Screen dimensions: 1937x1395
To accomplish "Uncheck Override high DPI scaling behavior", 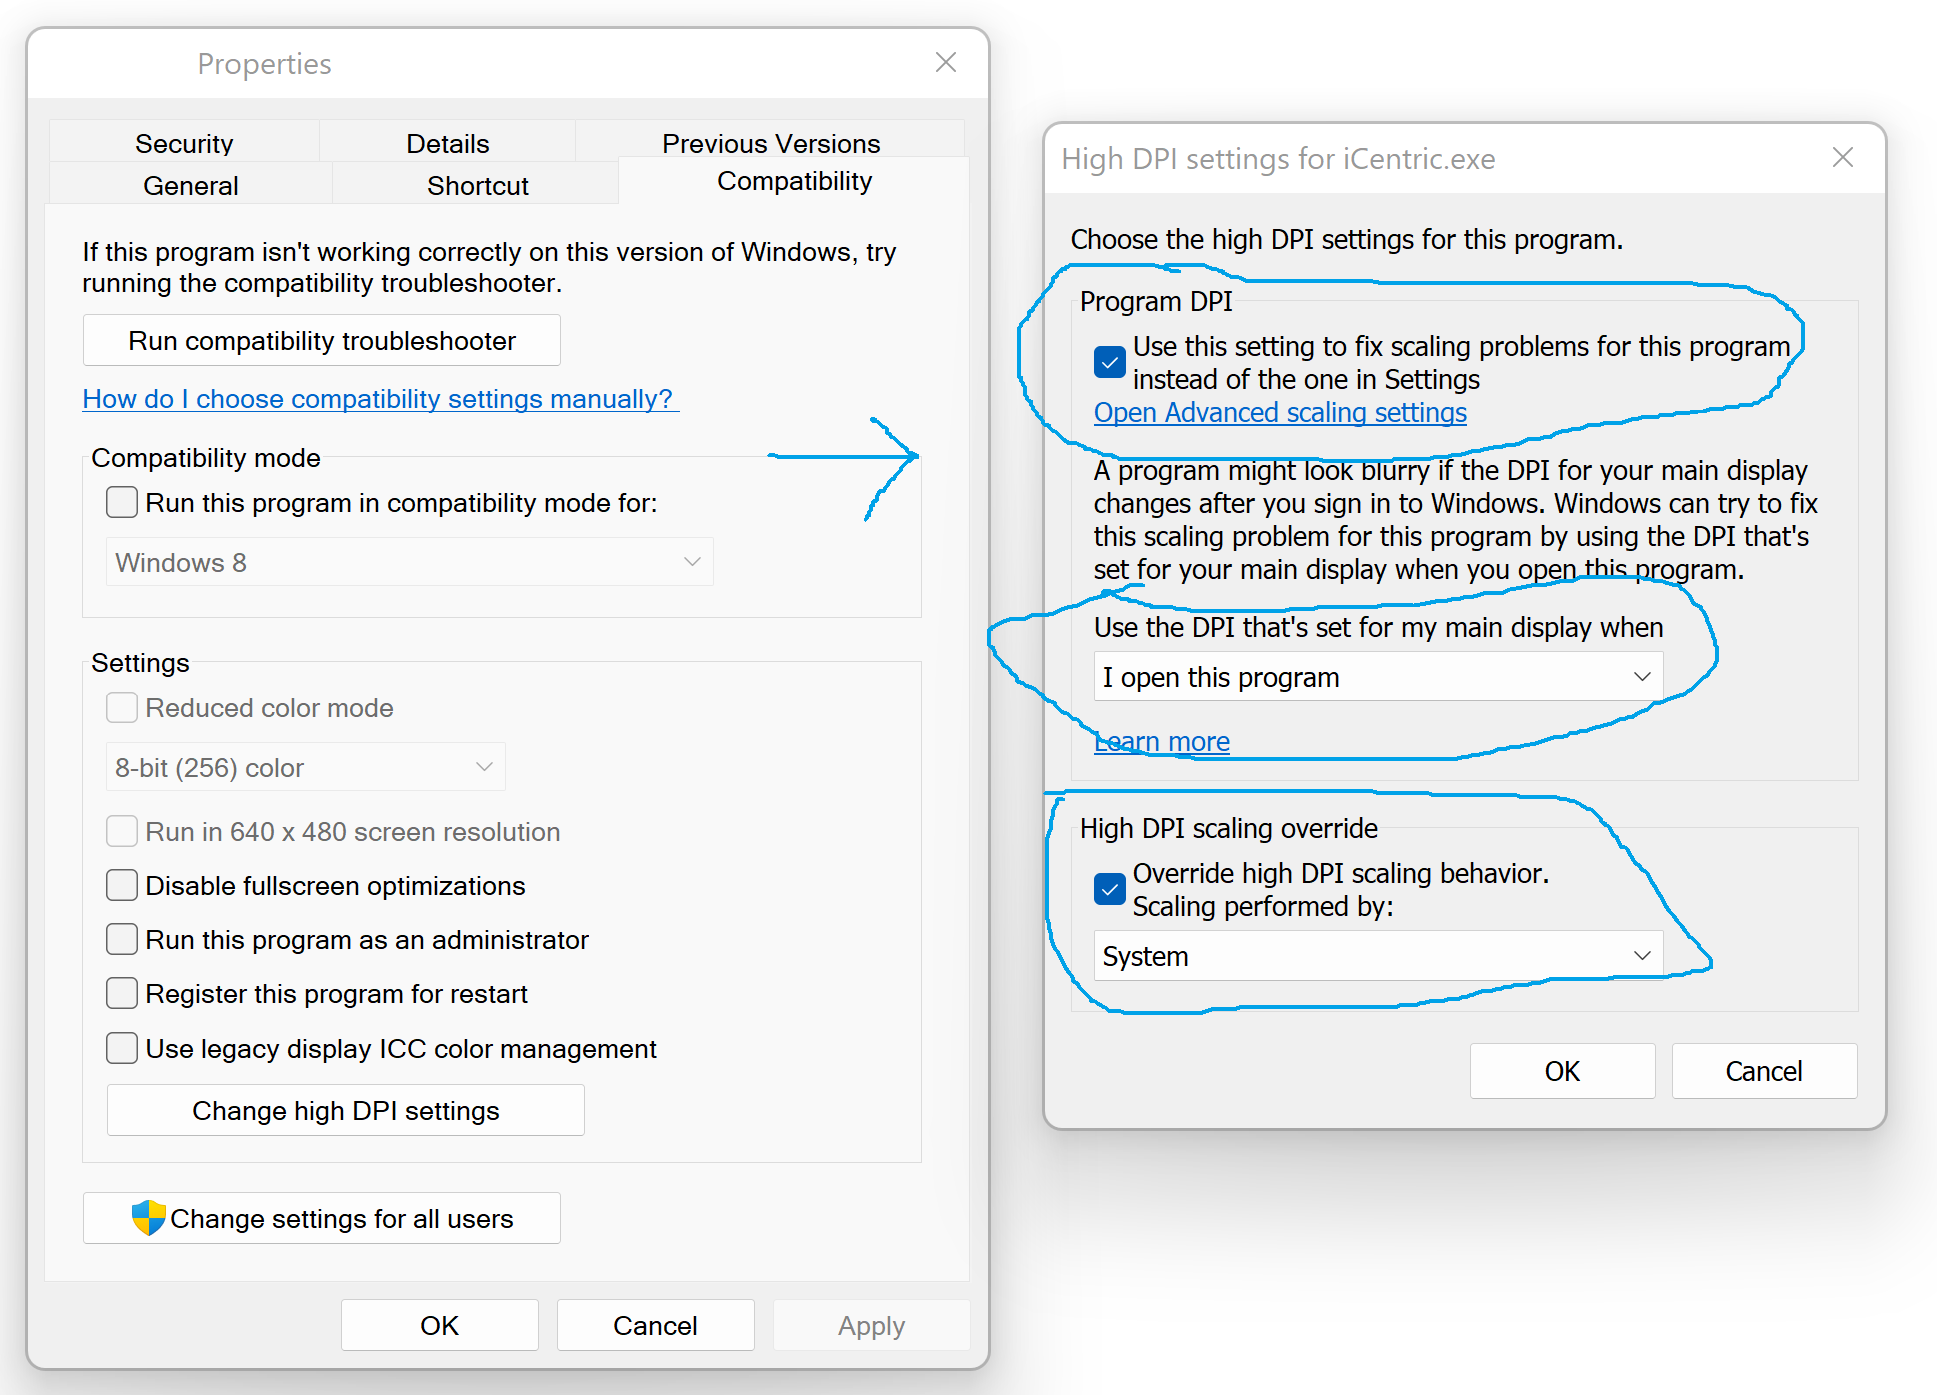I will pyautogui.click(x=1109, y=888).
